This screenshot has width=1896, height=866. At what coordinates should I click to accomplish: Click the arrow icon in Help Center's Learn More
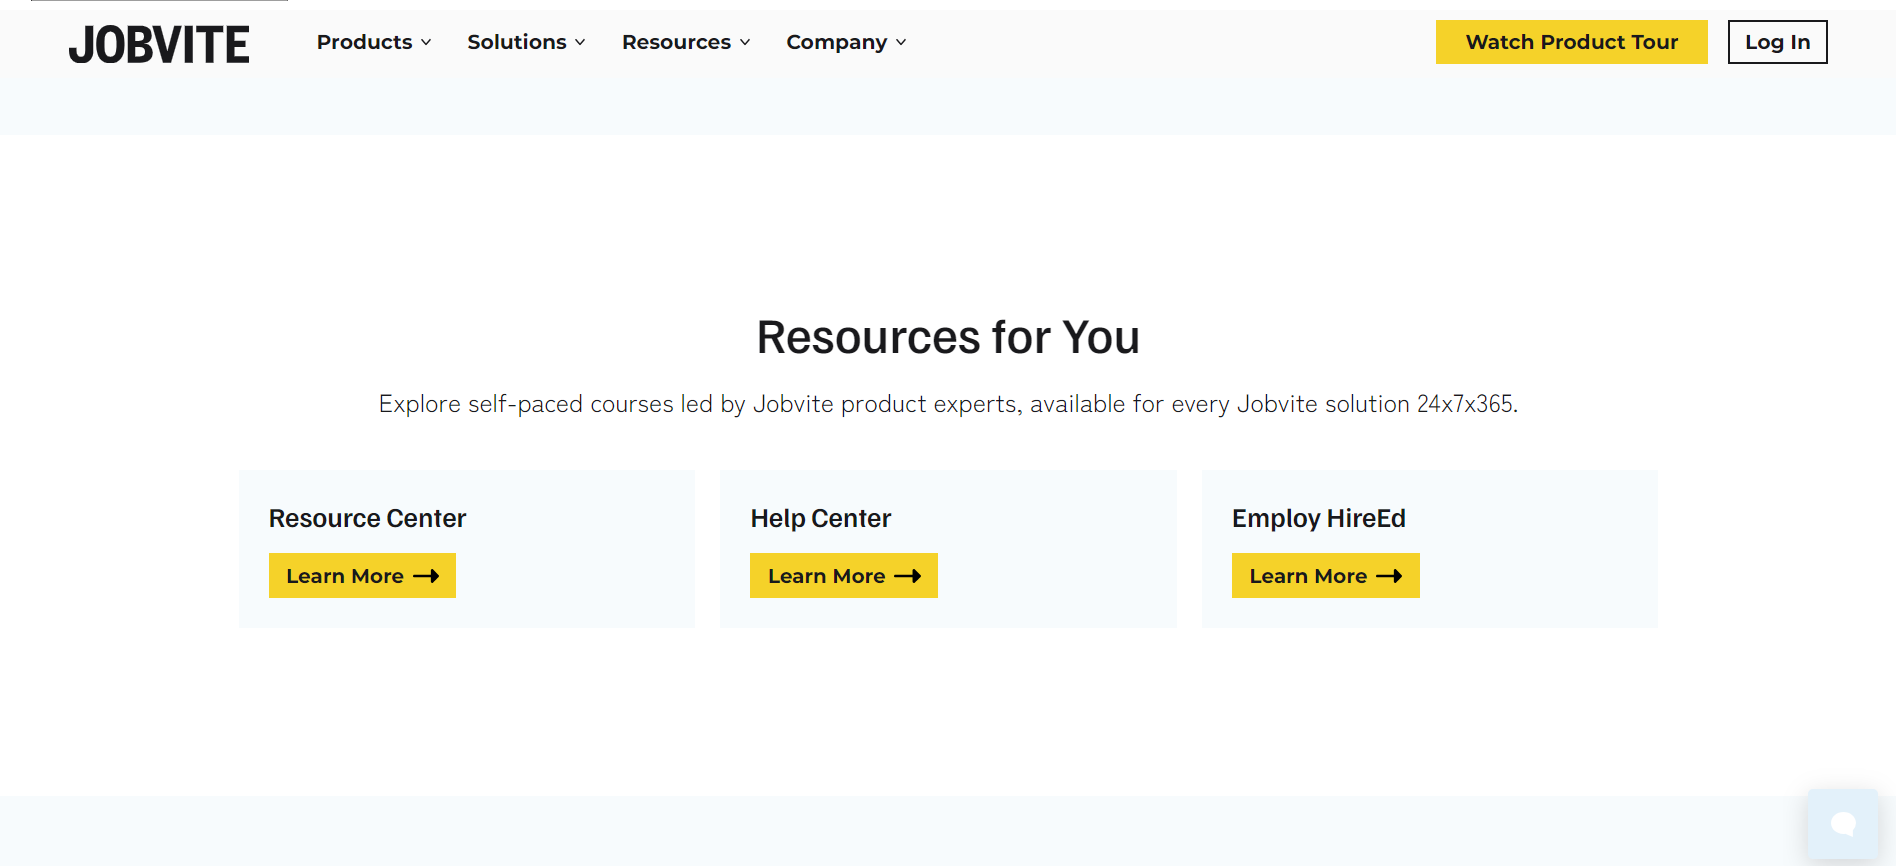tap(907, 576)
